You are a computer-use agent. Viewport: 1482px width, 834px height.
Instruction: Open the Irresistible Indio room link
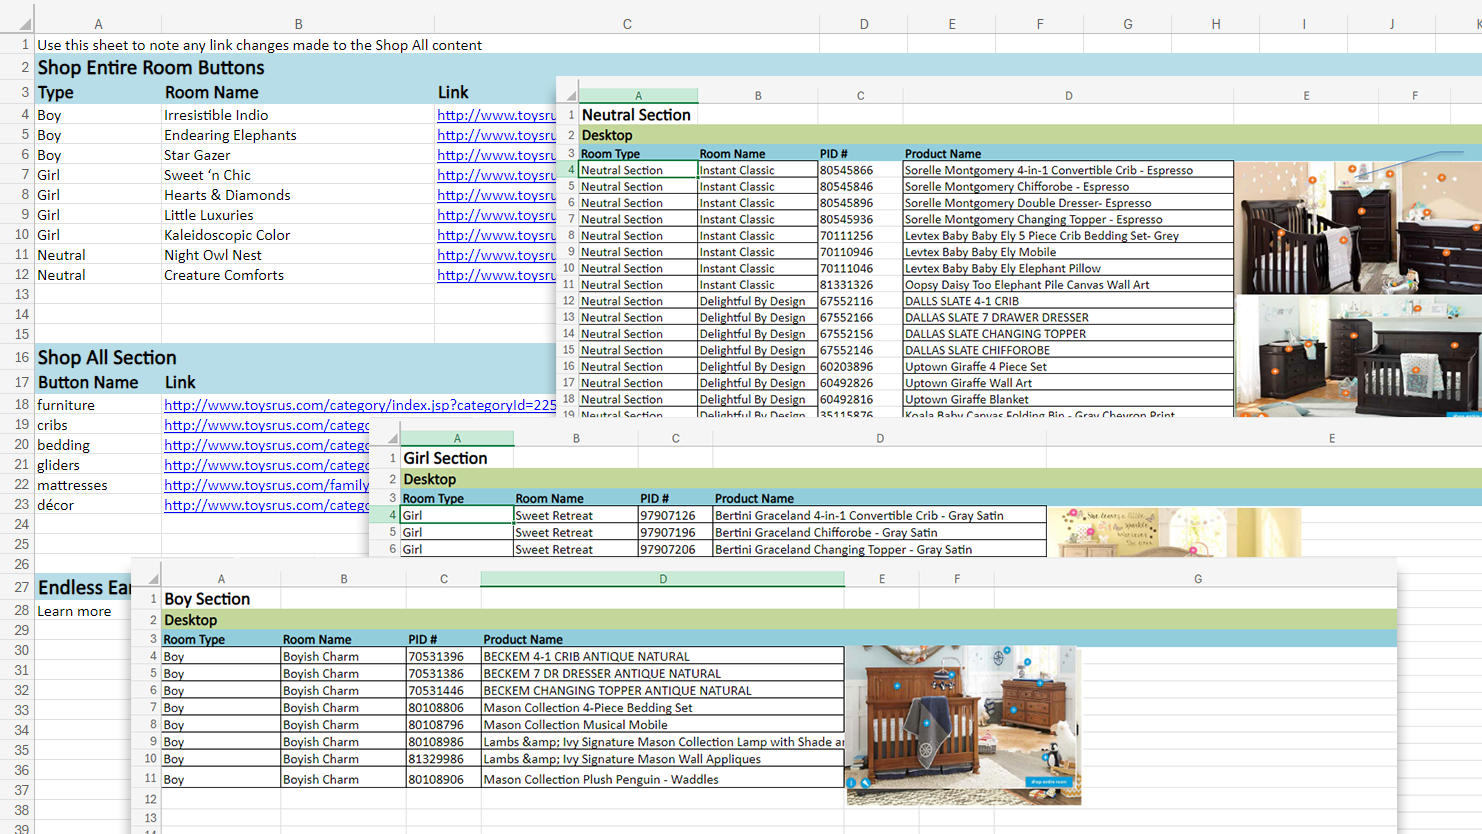click(496, 115)
